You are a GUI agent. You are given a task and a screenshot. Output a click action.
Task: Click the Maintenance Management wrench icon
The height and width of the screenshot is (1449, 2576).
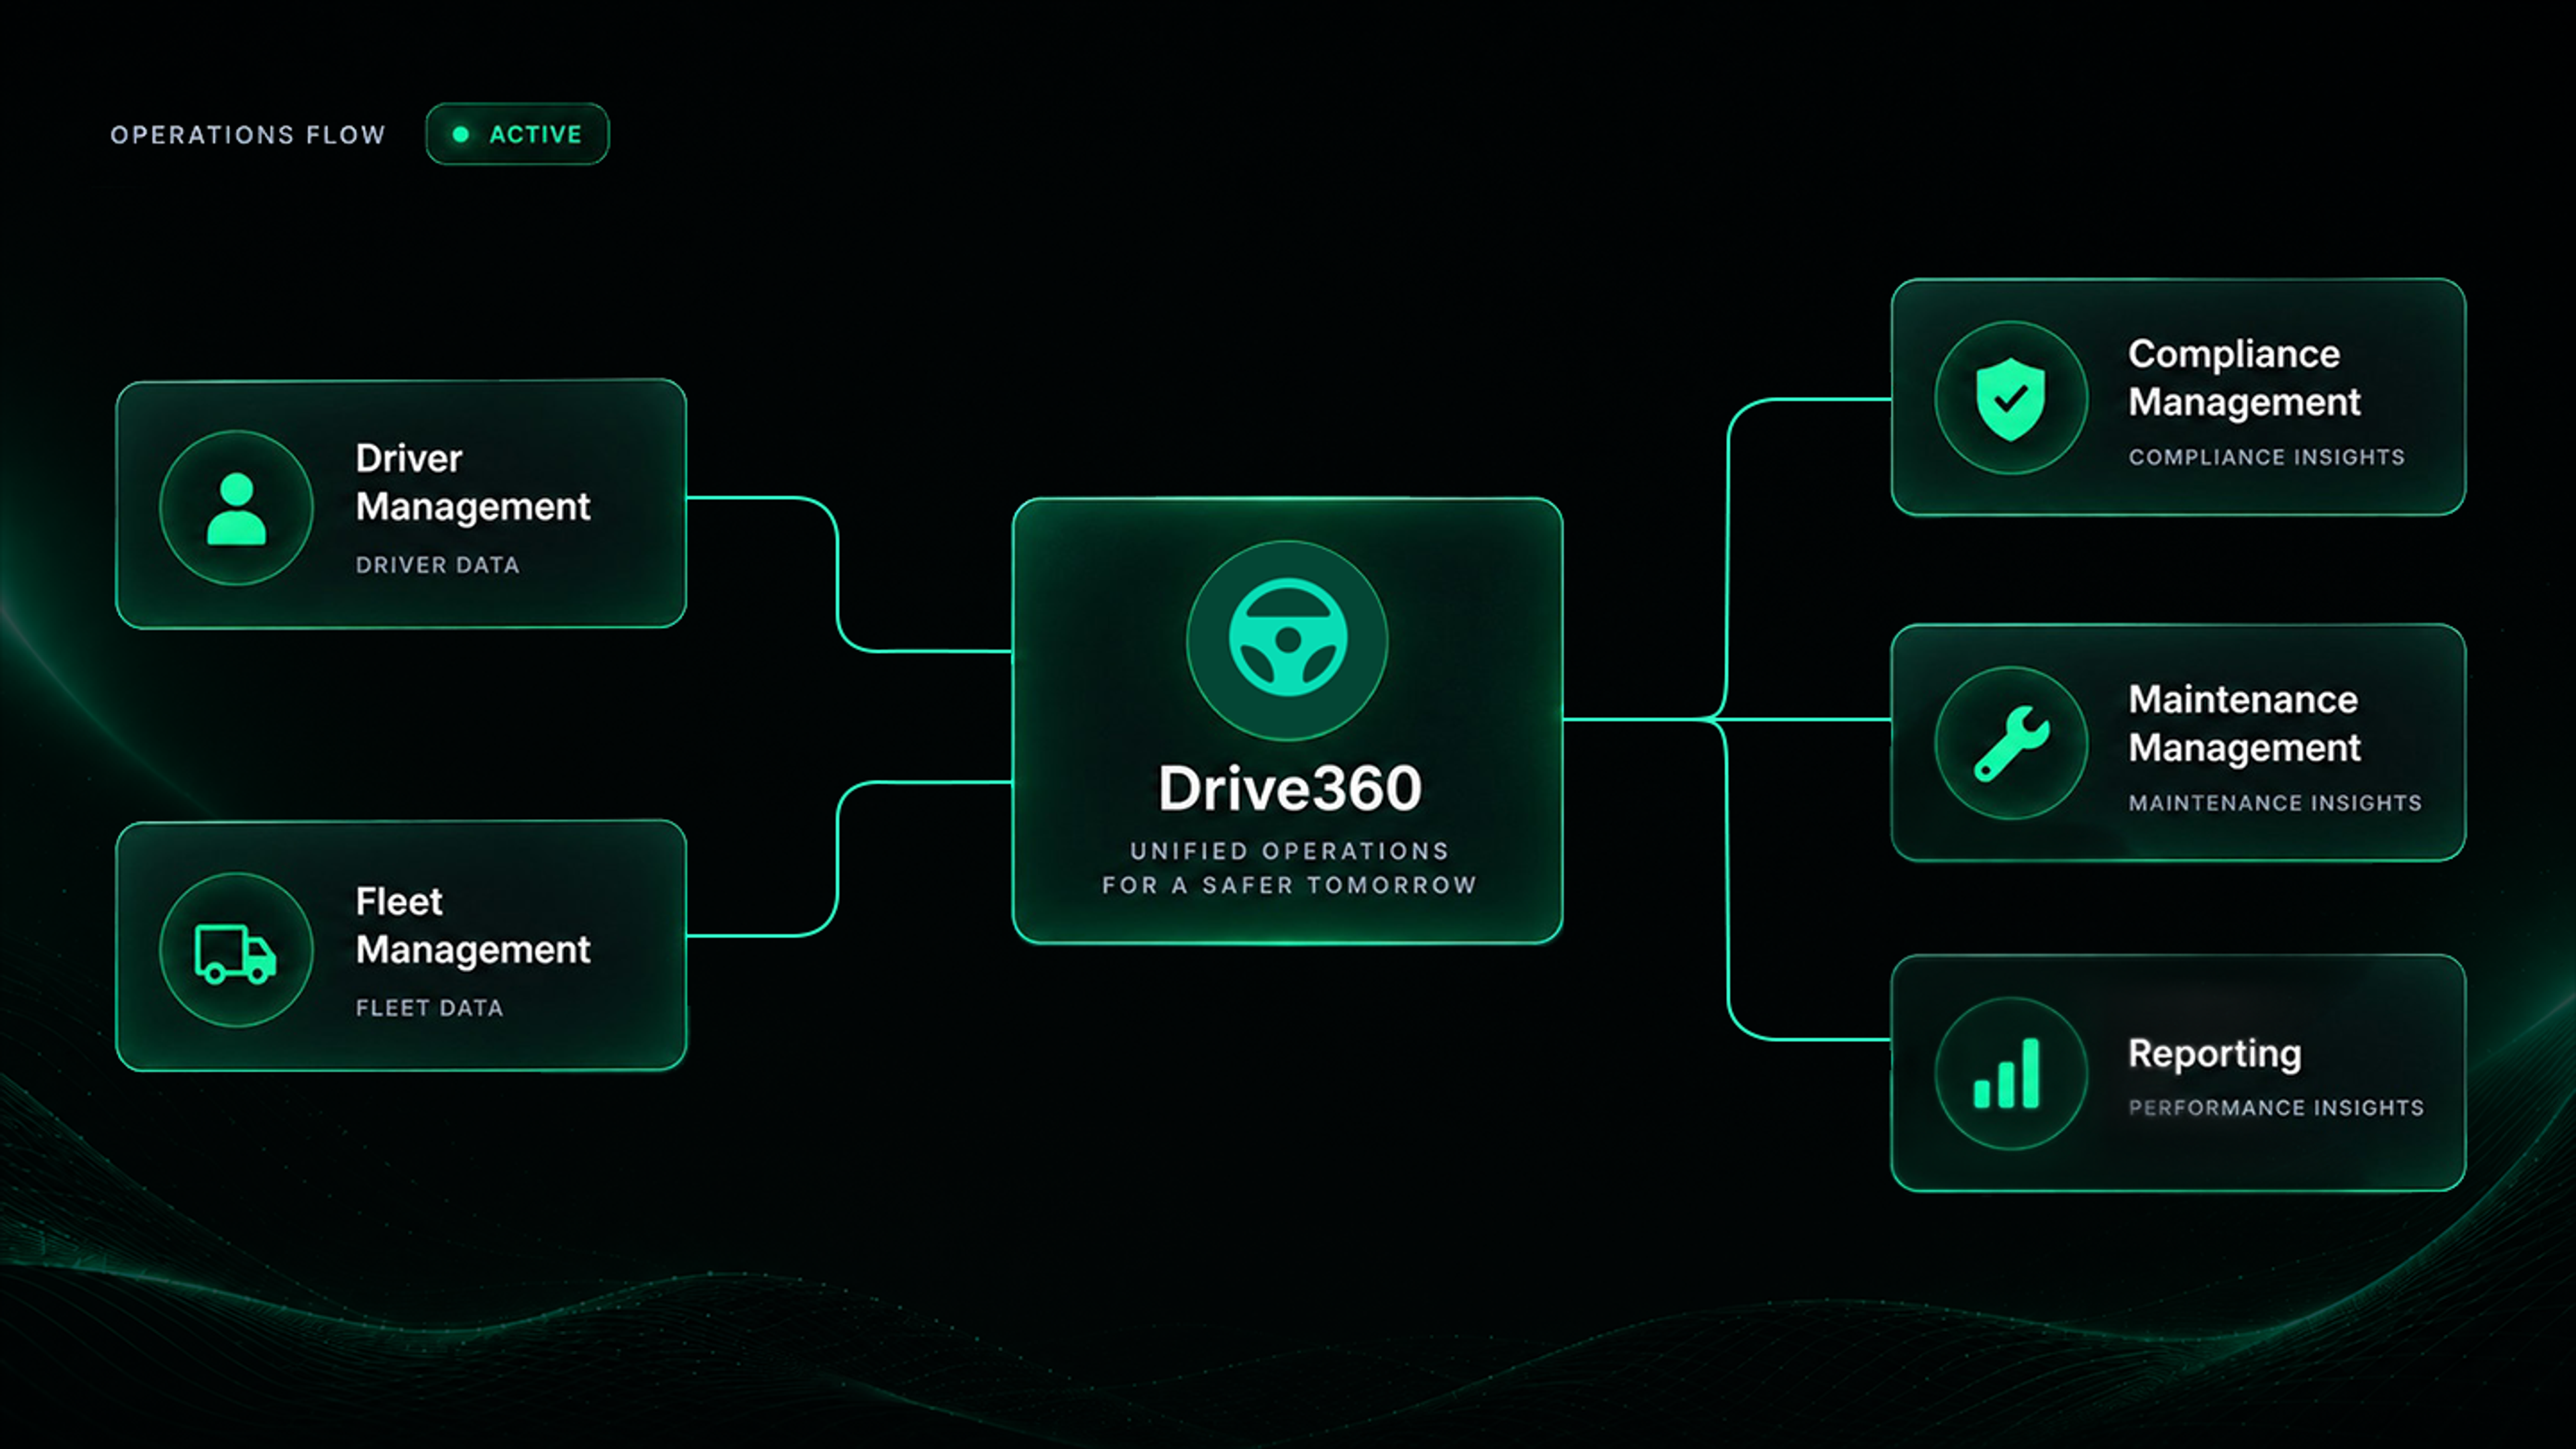(x=2011, y=743)
